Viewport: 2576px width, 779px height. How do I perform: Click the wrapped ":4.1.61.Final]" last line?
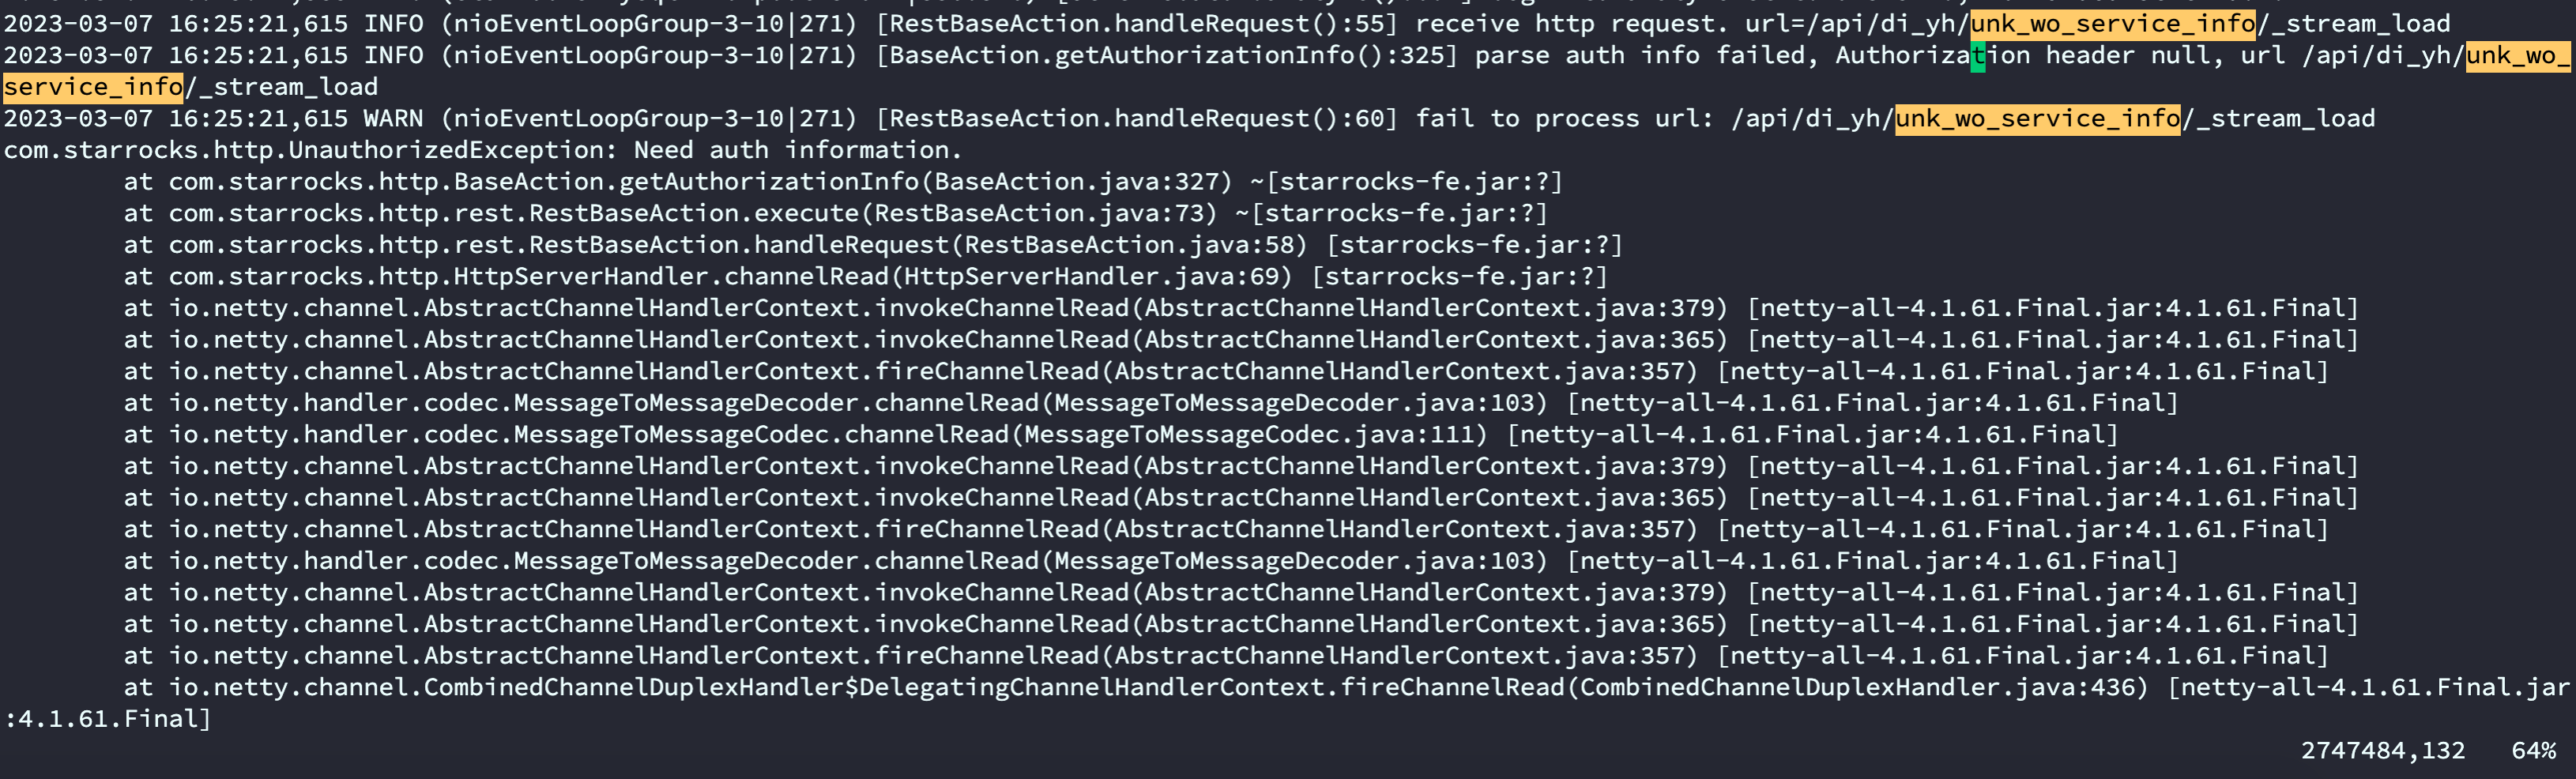108,719
